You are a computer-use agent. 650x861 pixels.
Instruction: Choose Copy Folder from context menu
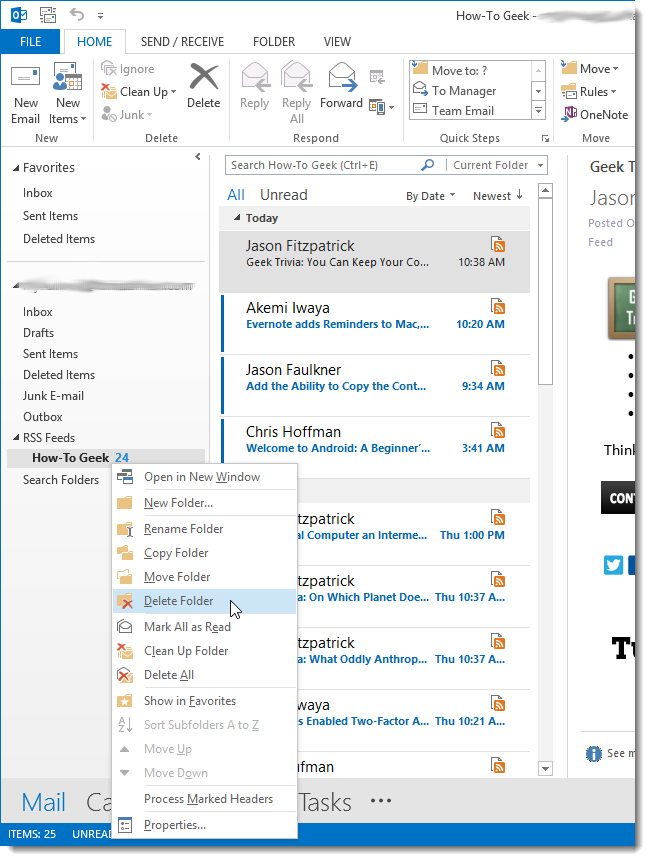(204, 553)
